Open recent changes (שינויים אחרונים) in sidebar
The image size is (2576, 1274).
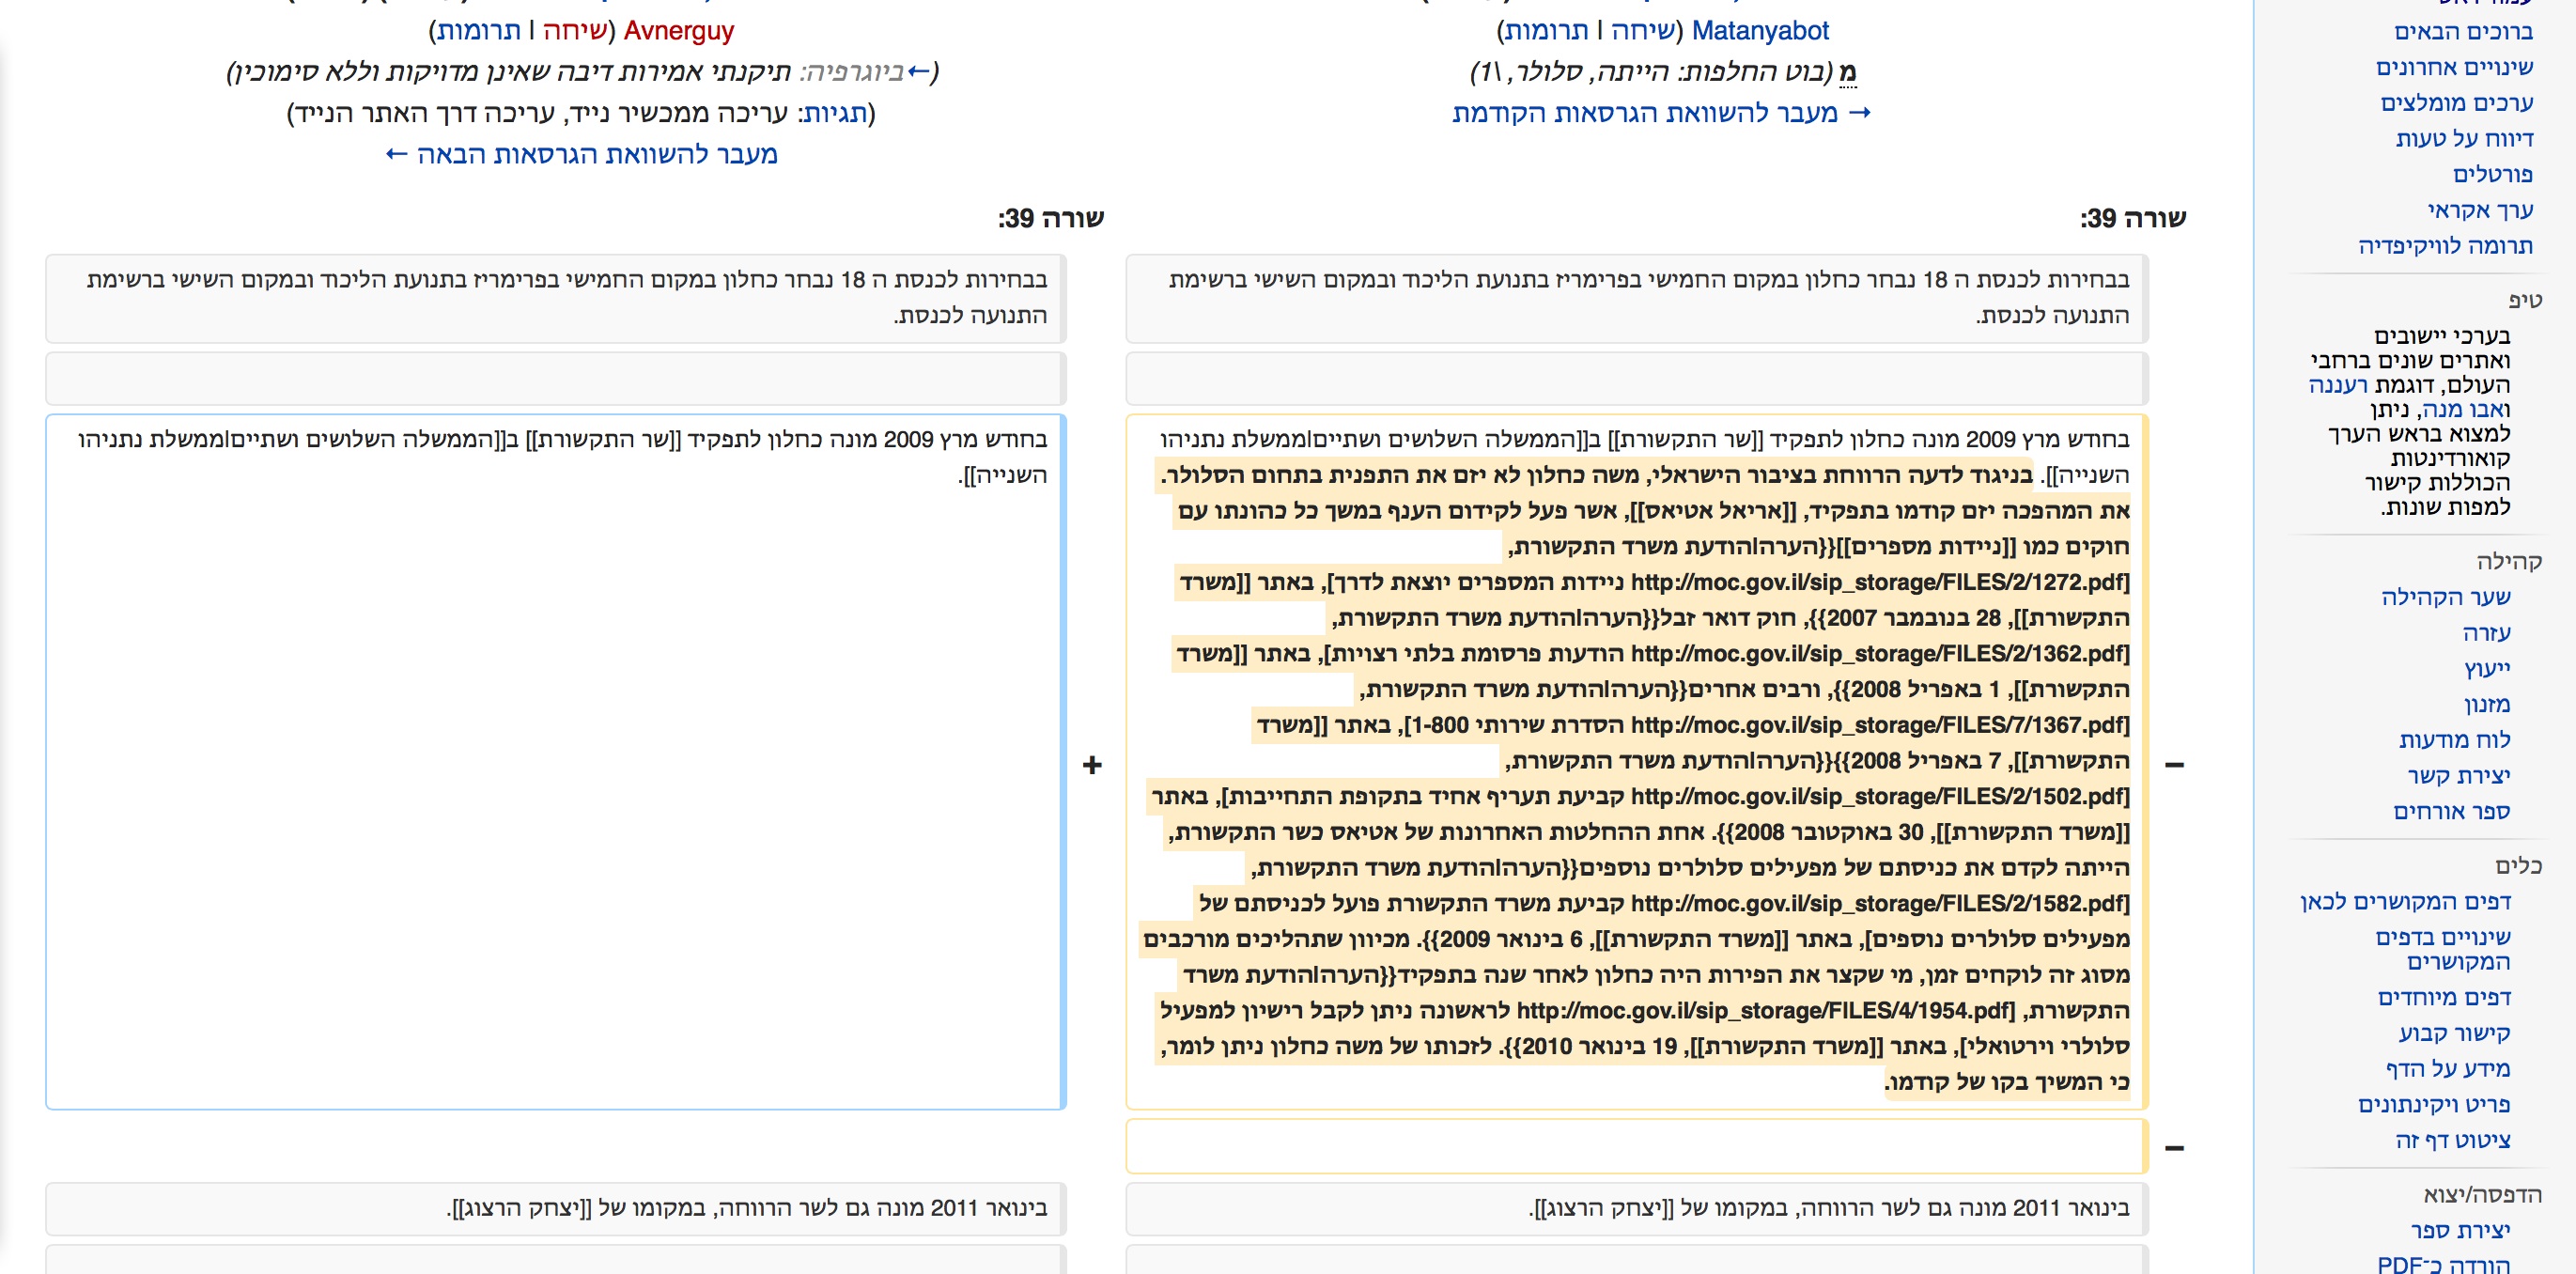(2454, 67)
